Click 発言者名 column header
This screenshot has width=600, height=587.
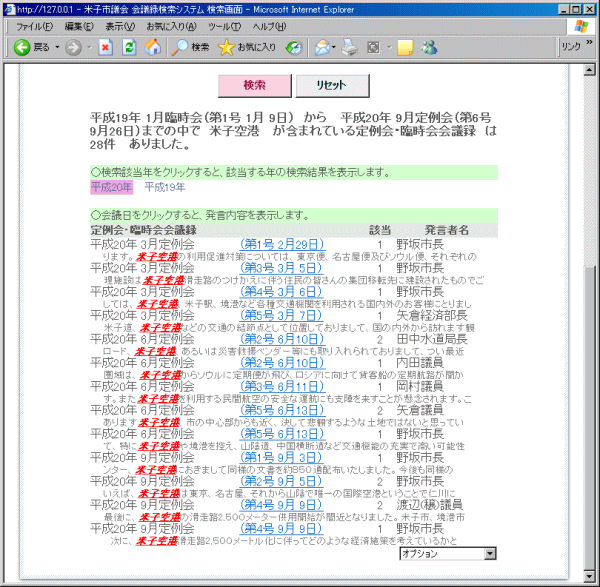point(447,230)
